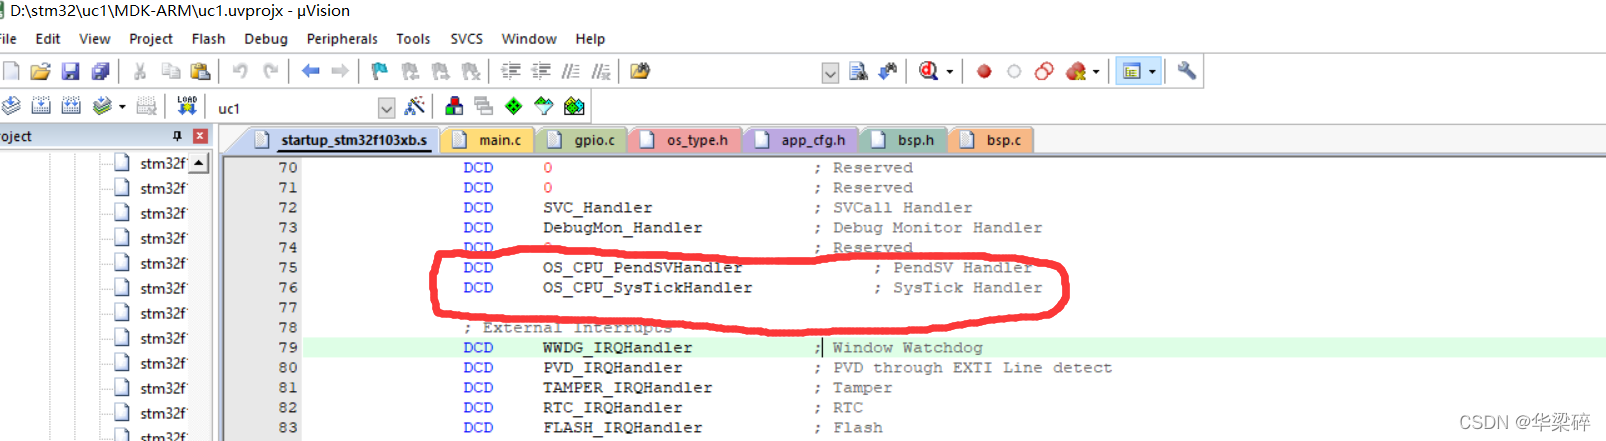Click the Download LOAD icon
1606x441 pixels.
click(x=187, y=106)
